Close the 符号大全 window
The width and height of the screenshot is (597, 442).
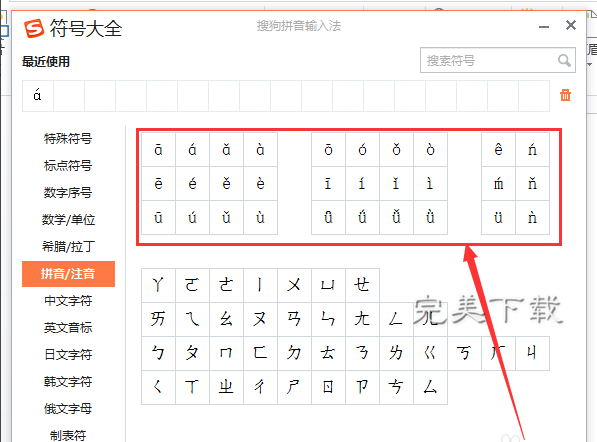[571, 26]
